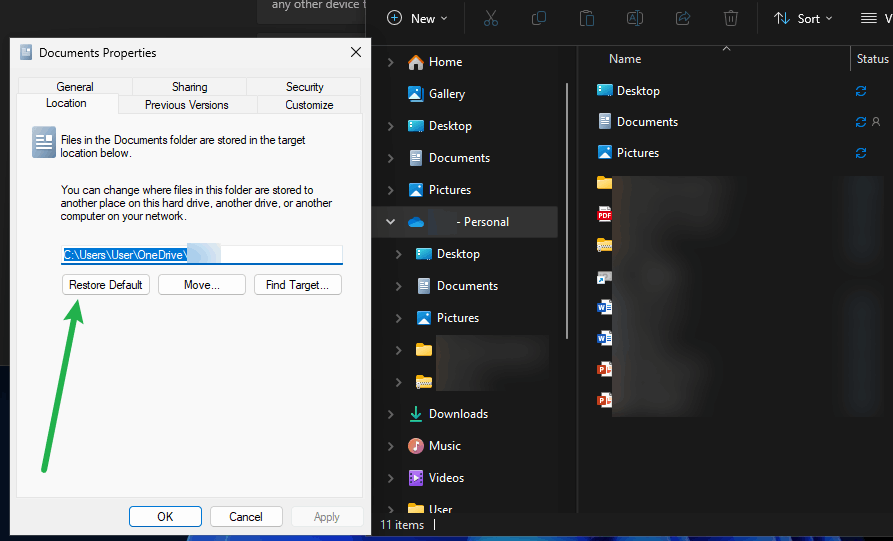The height and width of the screenshot is (541, 893).
Task: Click the Rename icon in toolbar
Action: (634, 18)
